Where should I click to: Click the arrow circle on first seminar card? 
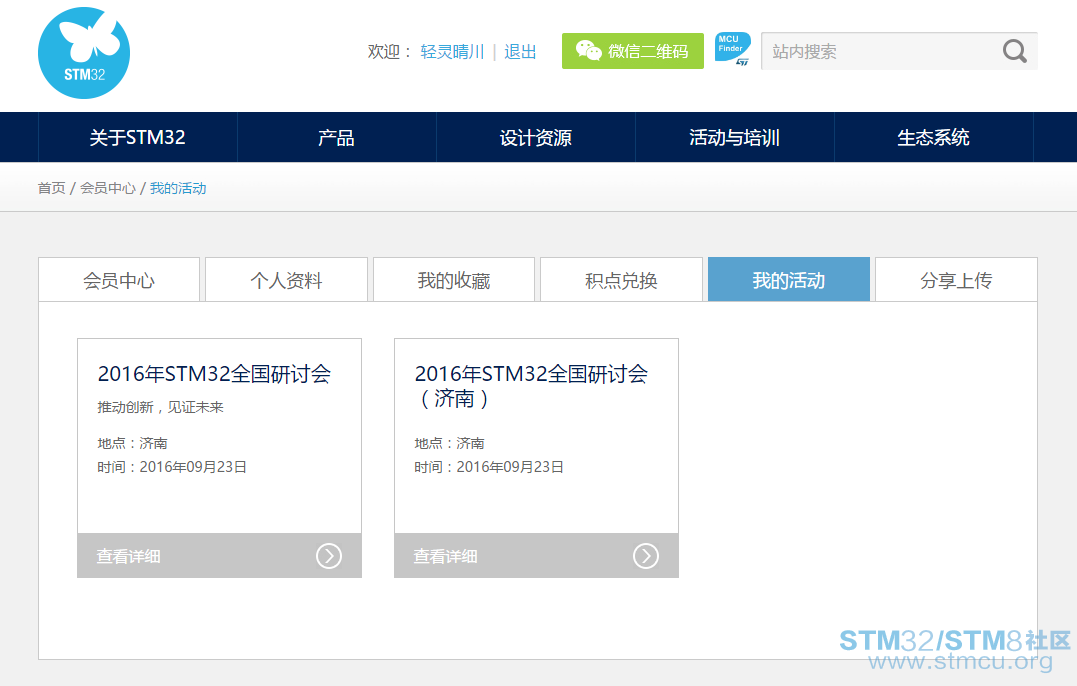(x=329, y=556)
